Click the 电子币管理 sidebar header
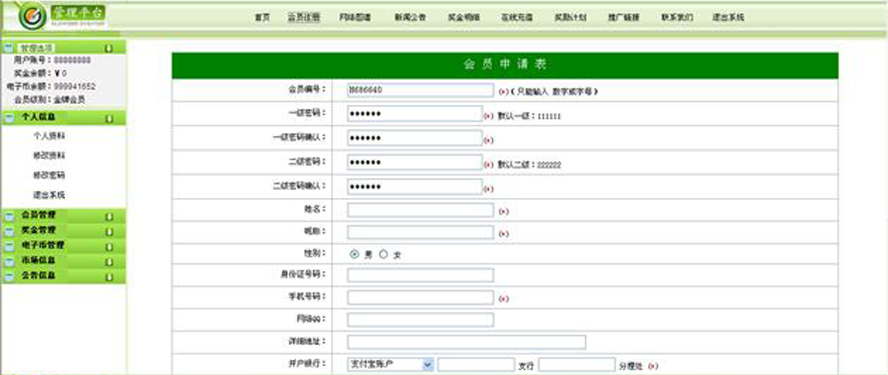 (x=63, y=246)
